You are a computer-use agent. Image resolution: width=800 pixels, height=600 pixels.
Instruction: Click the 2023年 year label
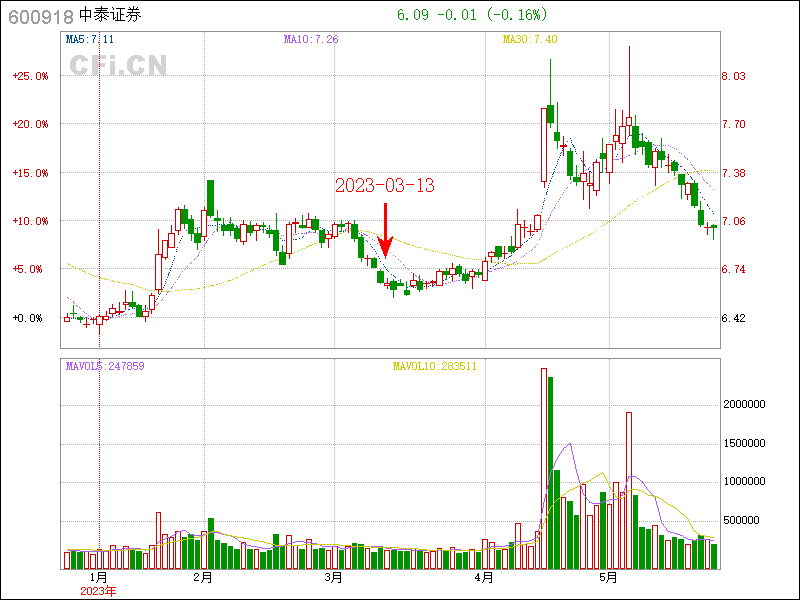pos(98,592)
